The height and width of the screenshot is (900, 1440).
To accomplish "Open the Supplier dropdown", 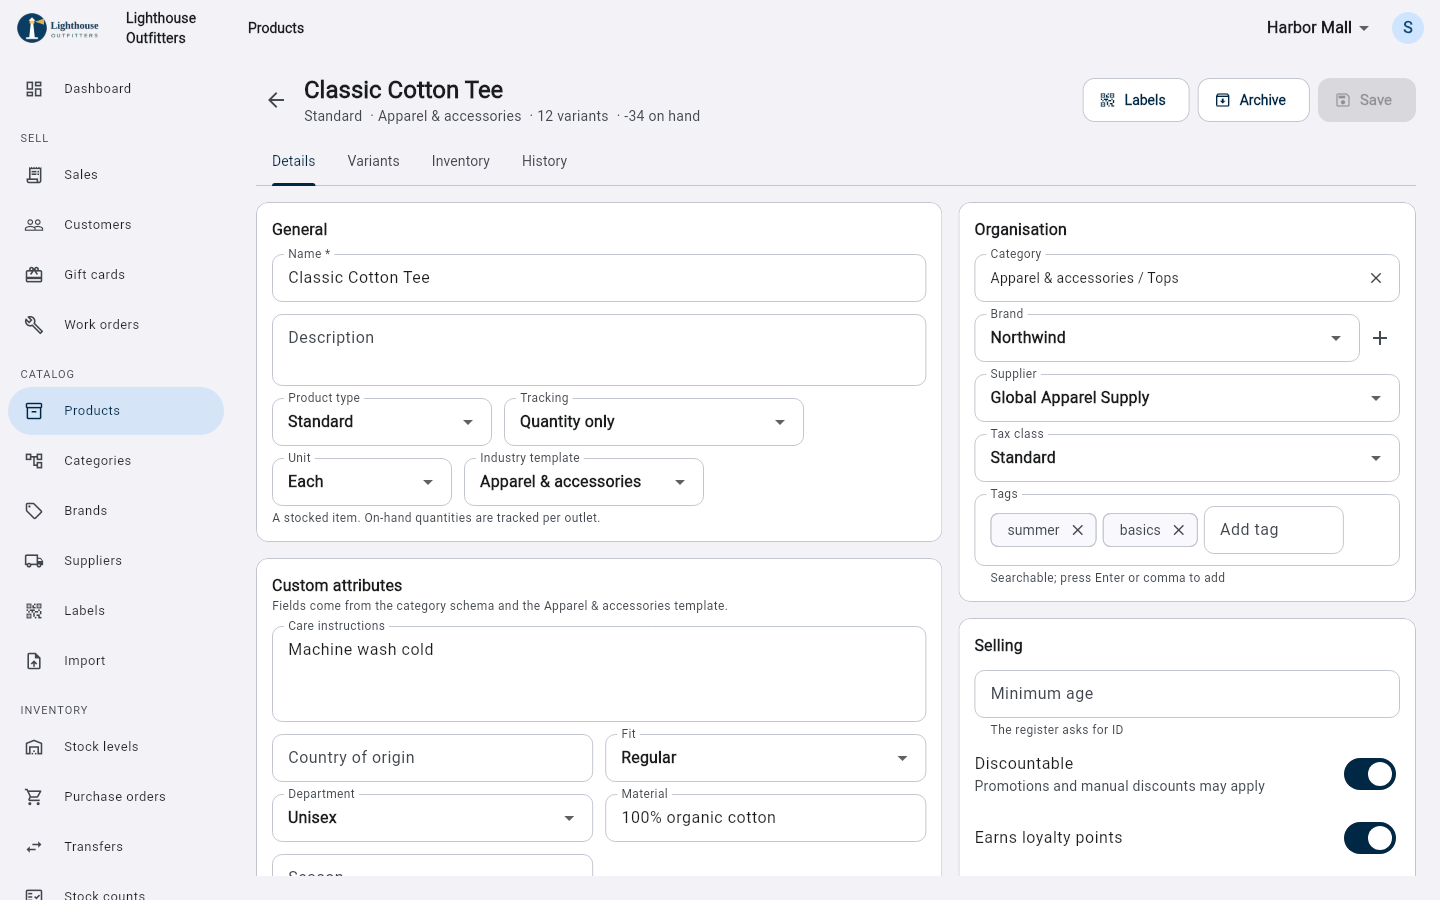I will coord(1187,398).
